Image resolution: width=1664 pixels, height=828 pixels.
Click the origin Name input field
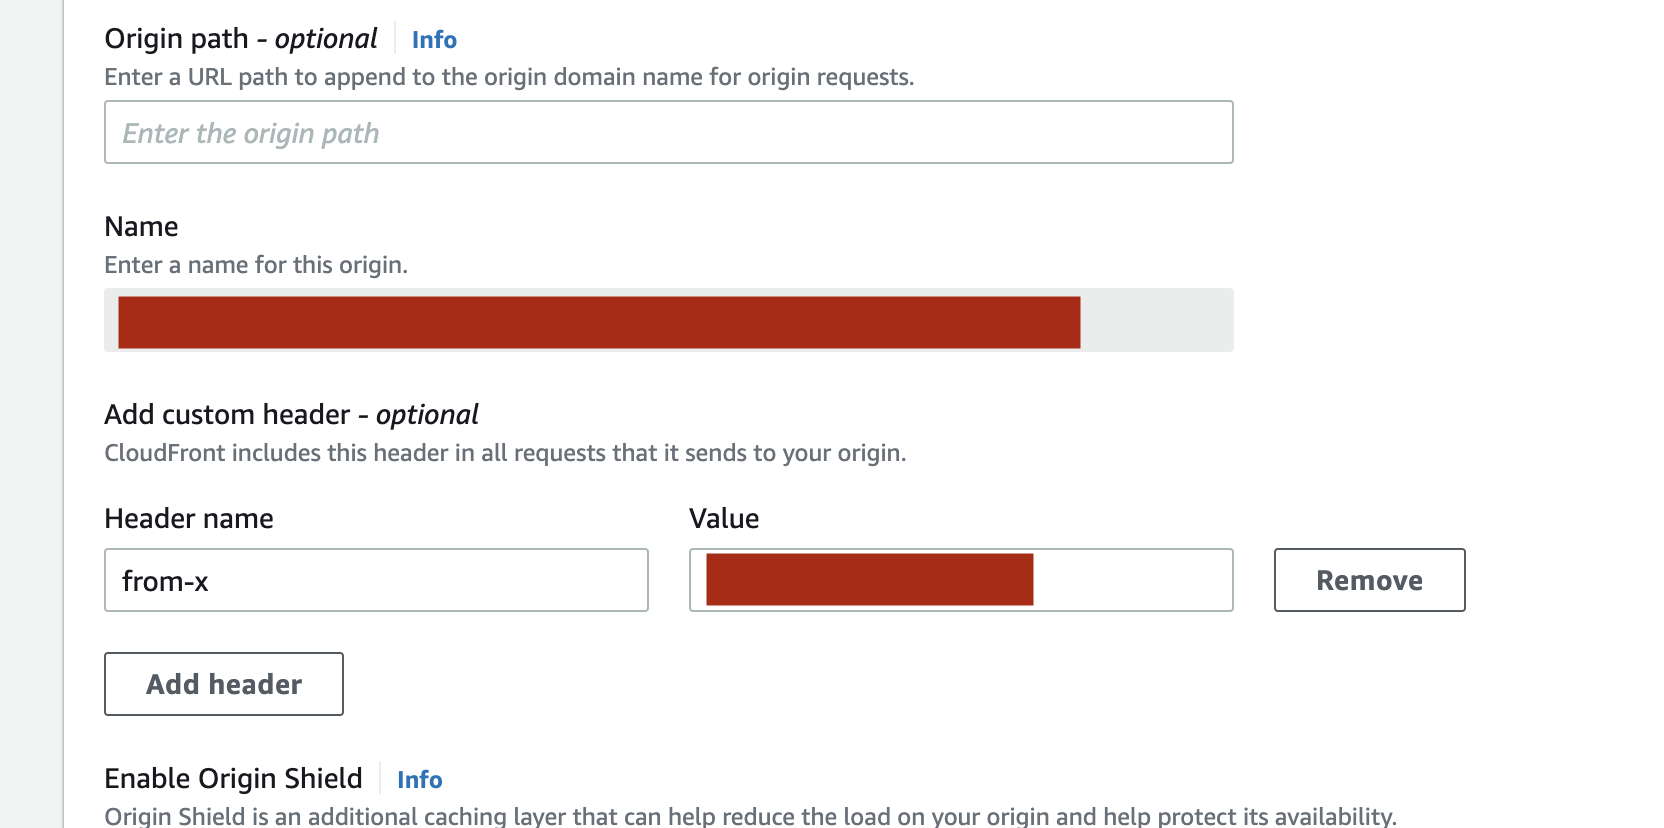[668, 320]
